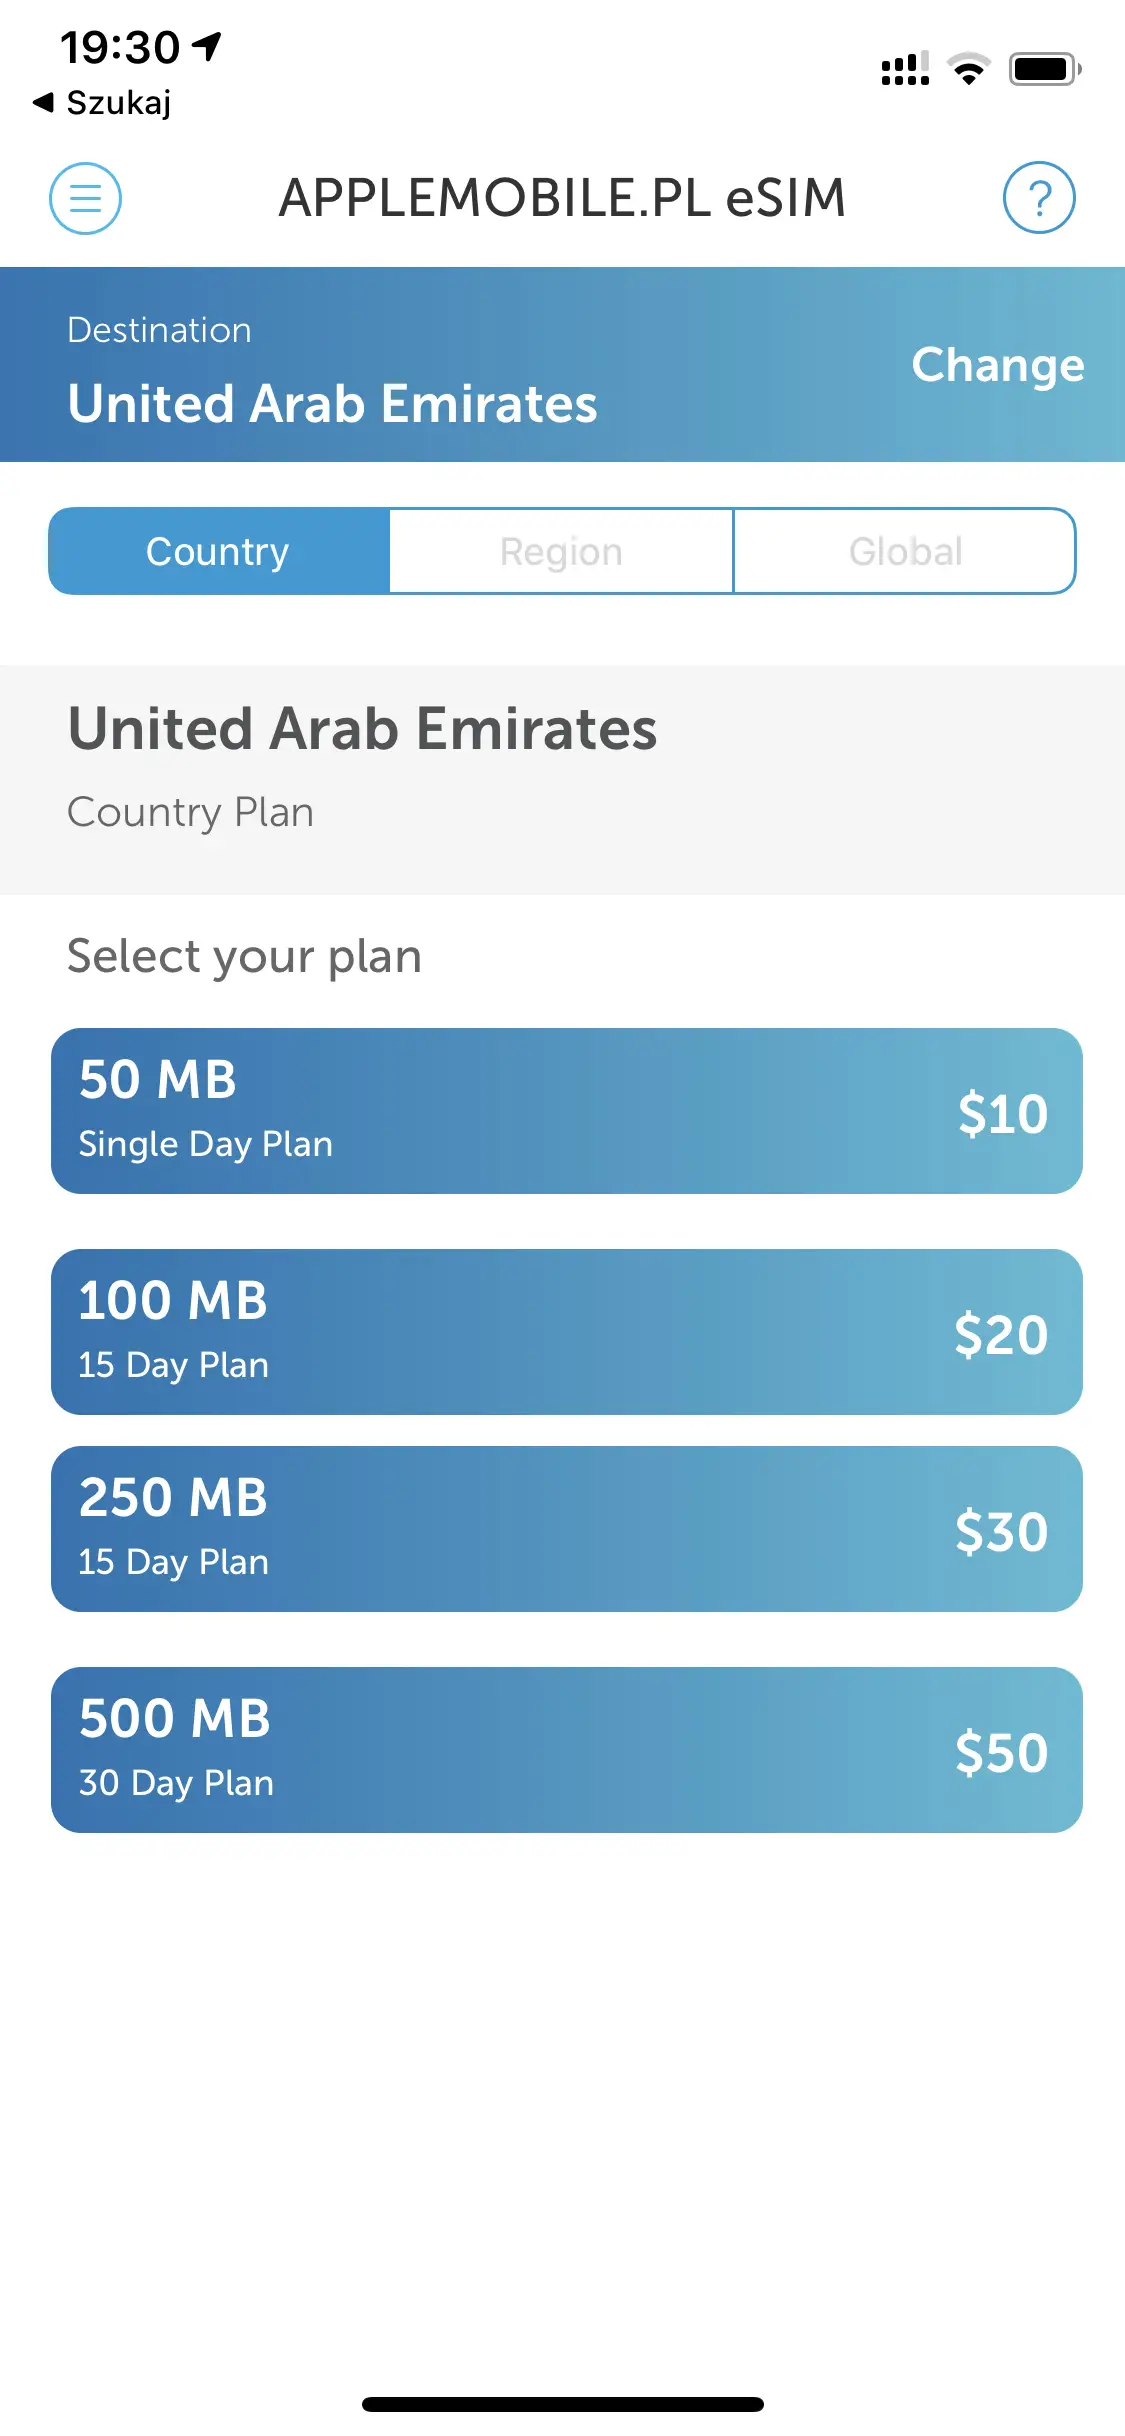The width and height of the screenshot is (1125, 2436).
Task: Open the hamburger menu icon
Action: pyautogui.click(x=86, y=198)
